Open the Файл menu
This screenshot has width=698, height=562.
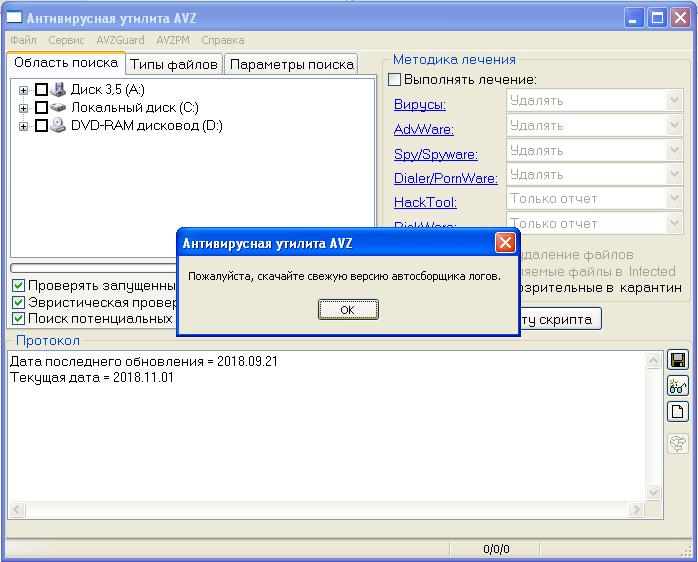click(x=24, y=40)
